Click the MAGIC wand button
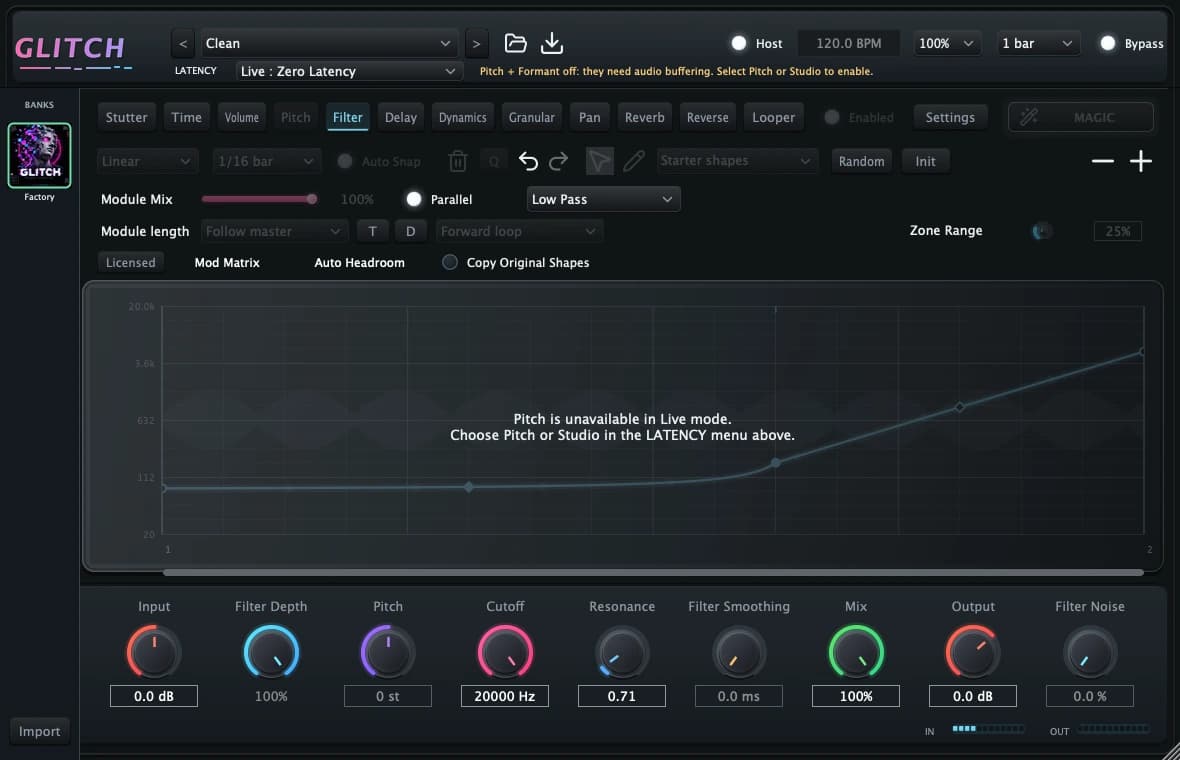Image resolution: width=1180 pixels, height=760 pixels. (x=1081, y=117)
